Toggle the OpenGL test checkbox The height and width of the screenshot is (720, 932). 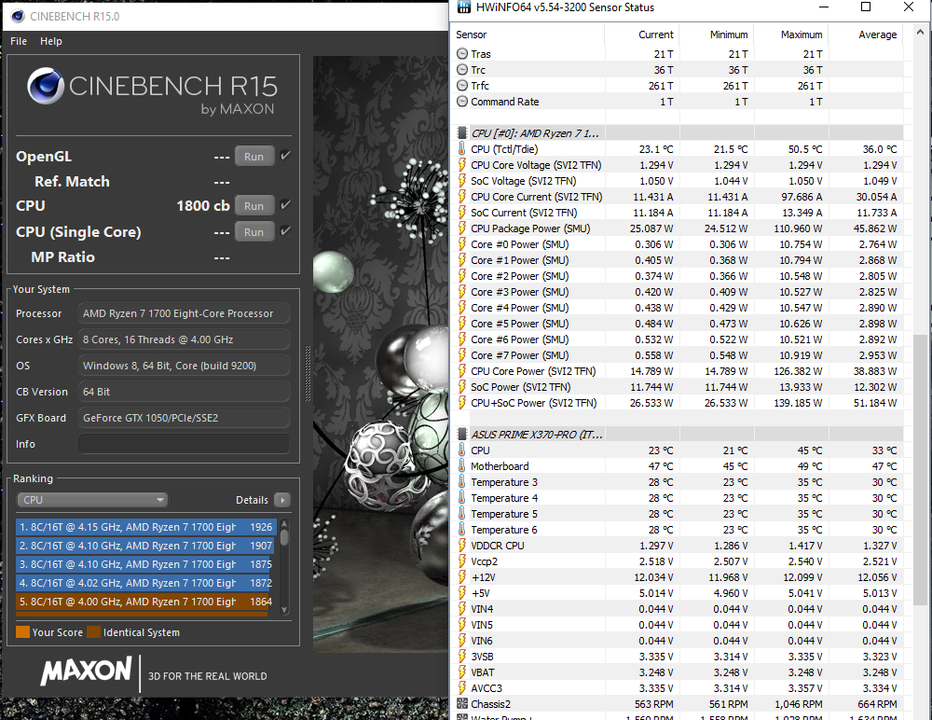(x=285, y=156)
